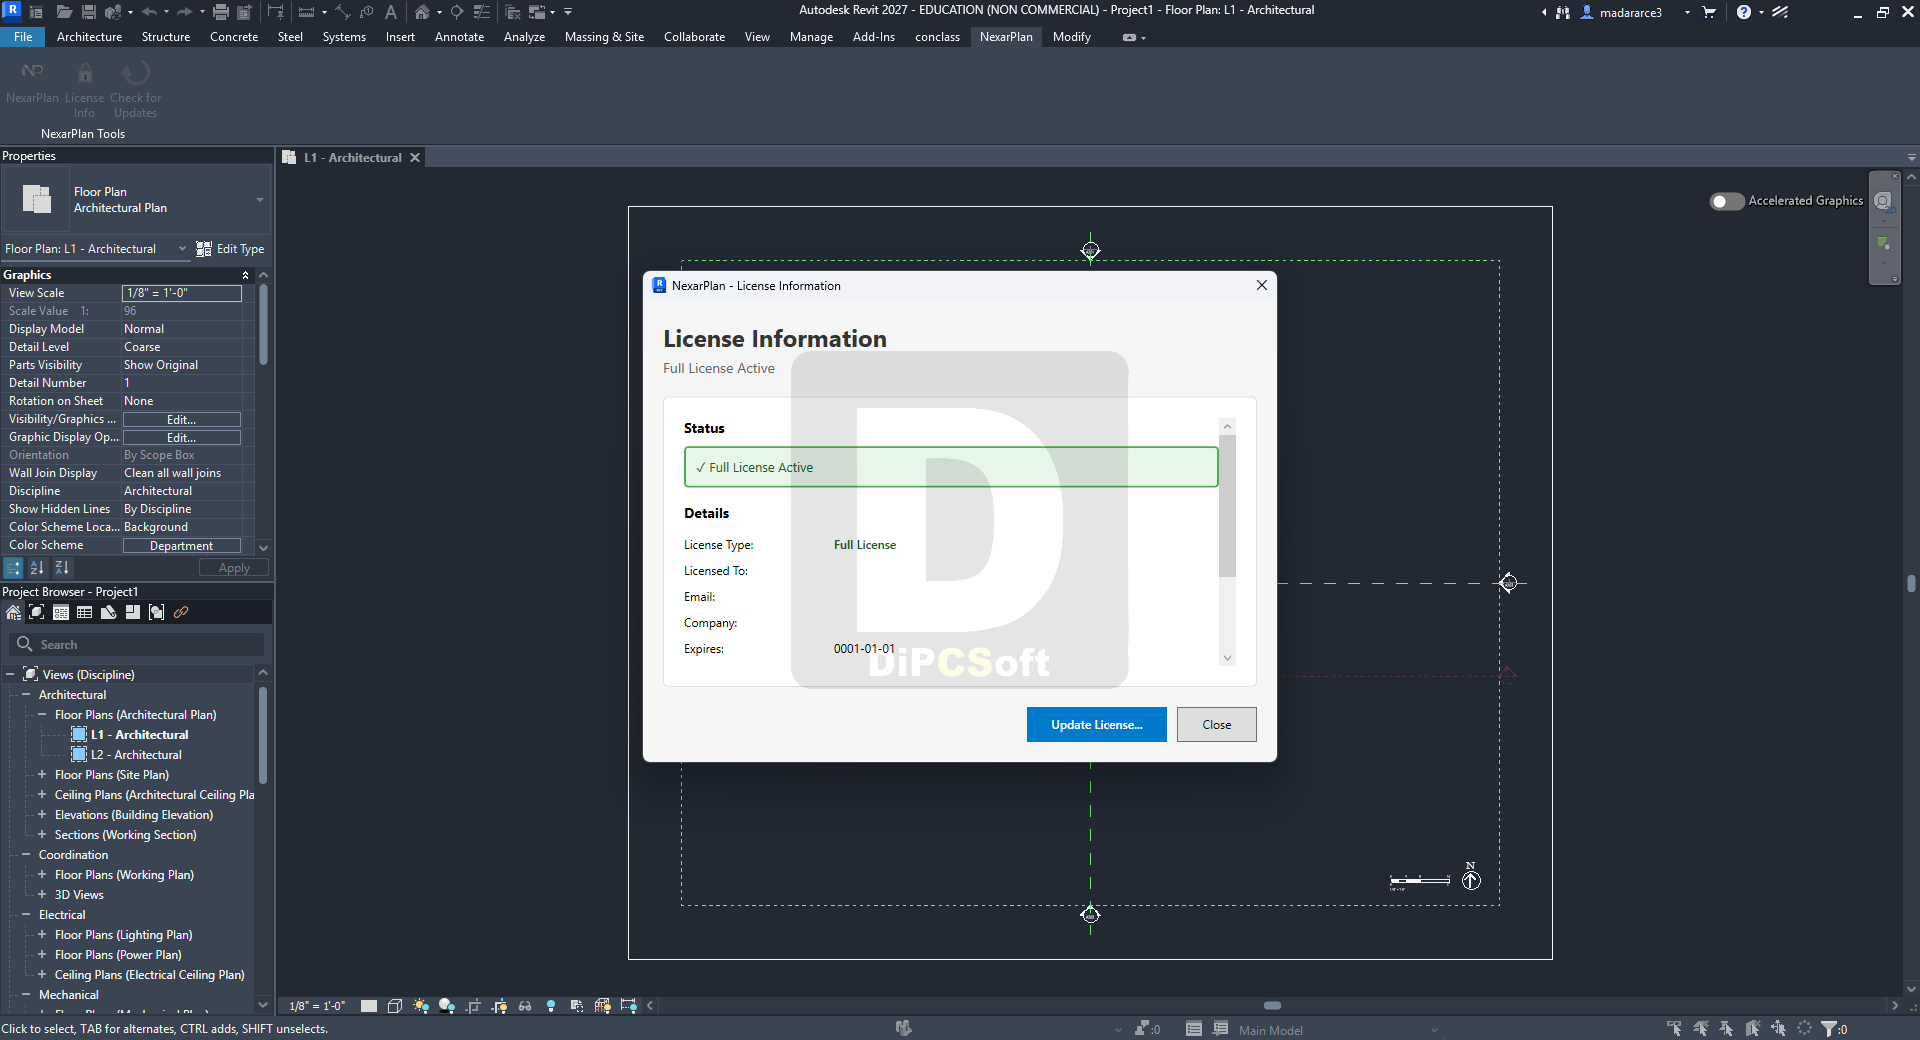The image size is (1920, 1040).
Task: Click the Open folder icon in quick access toolbar
Action: coord(63,12)
